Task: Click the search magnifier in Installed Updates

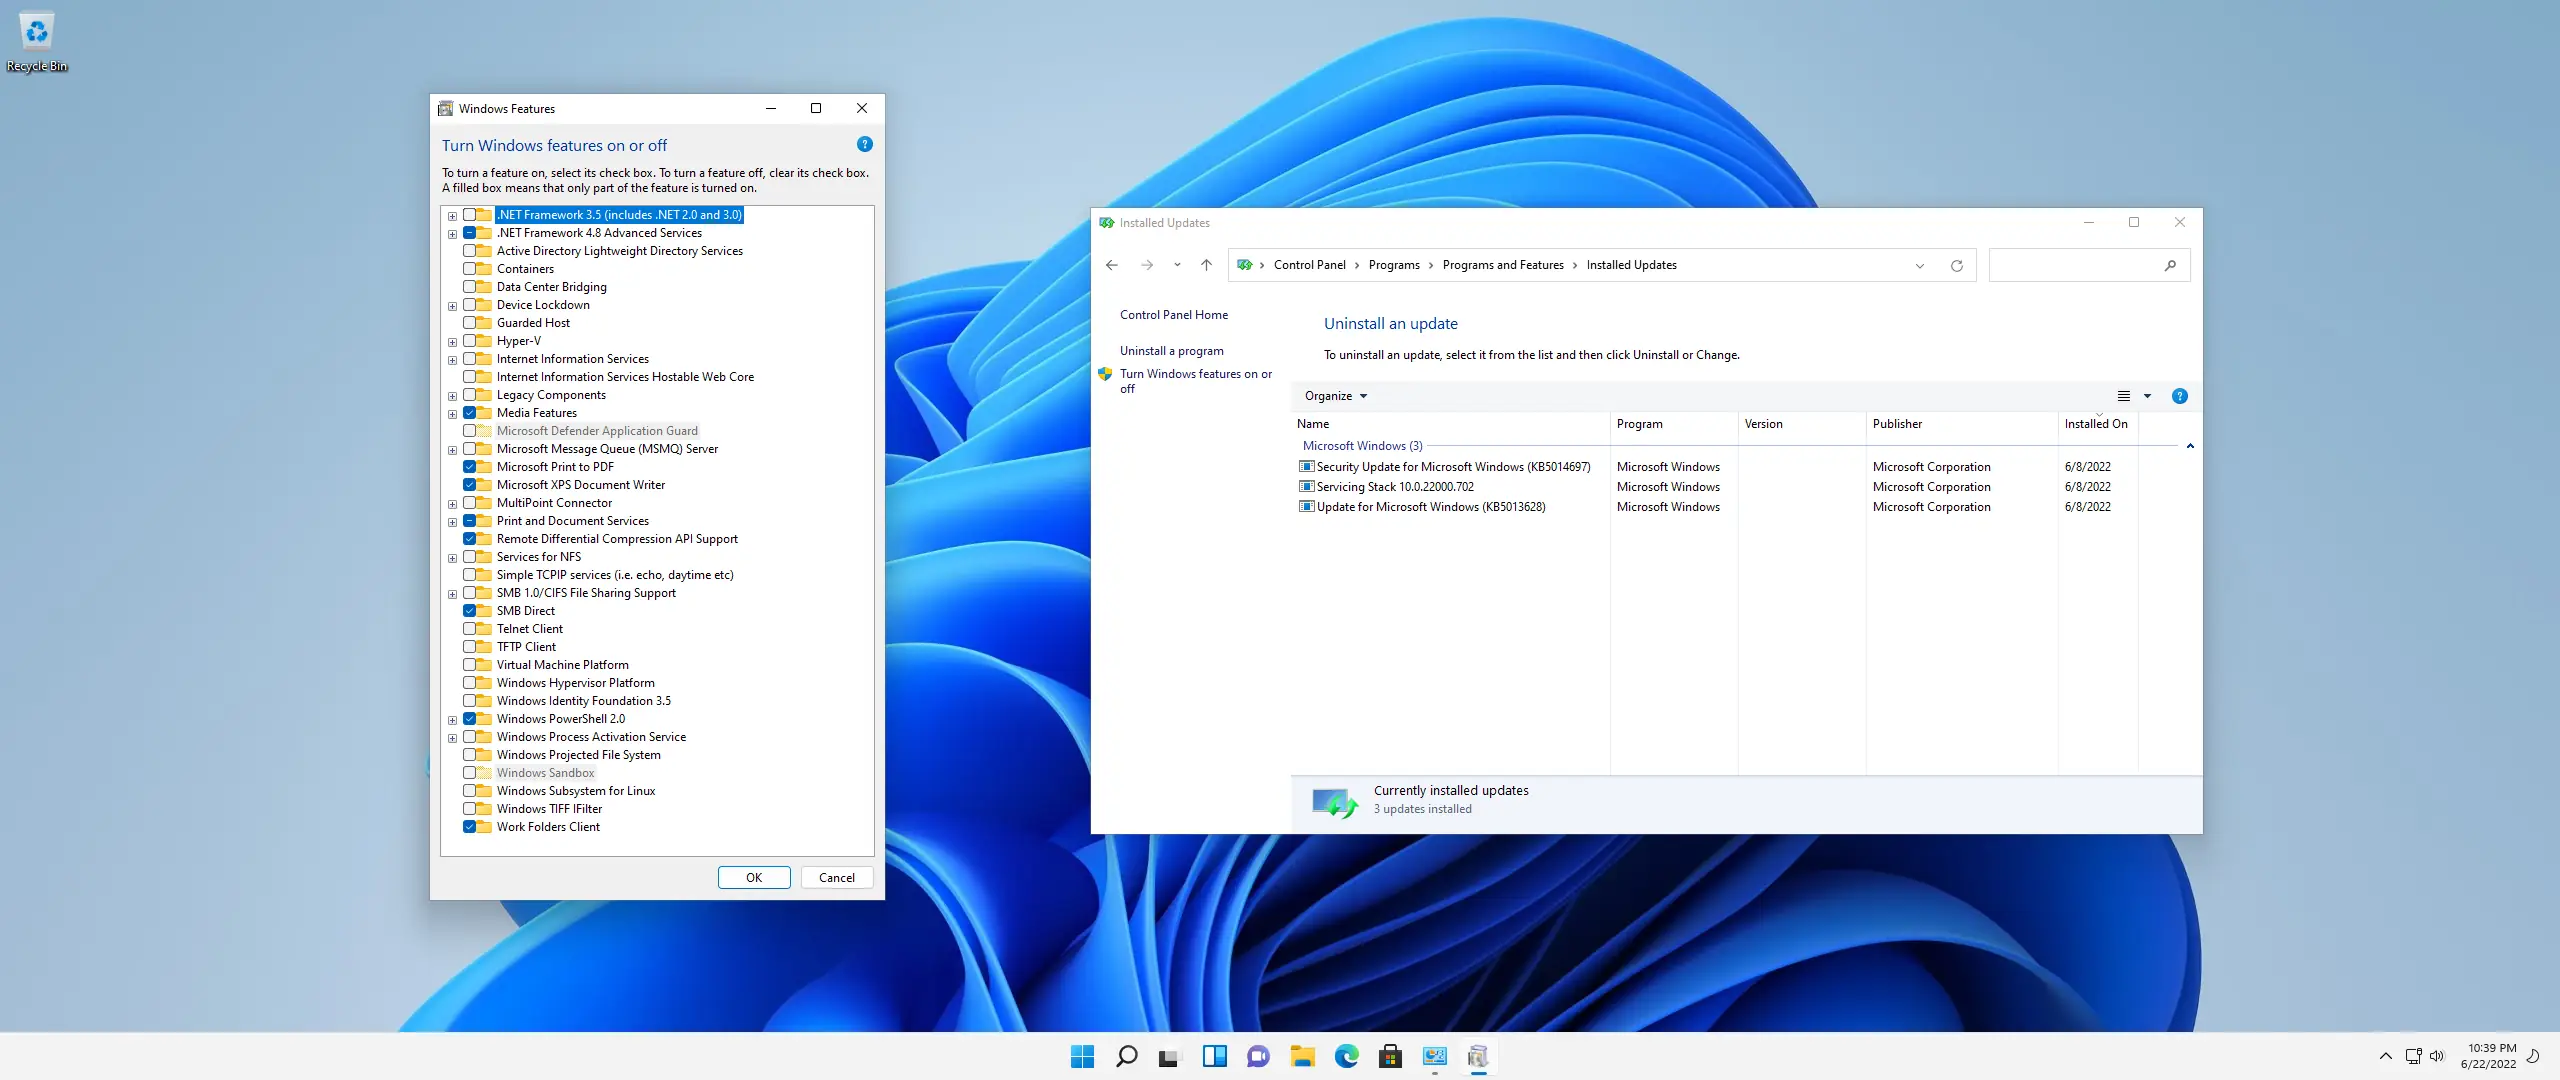Action: coord(2170,266)
